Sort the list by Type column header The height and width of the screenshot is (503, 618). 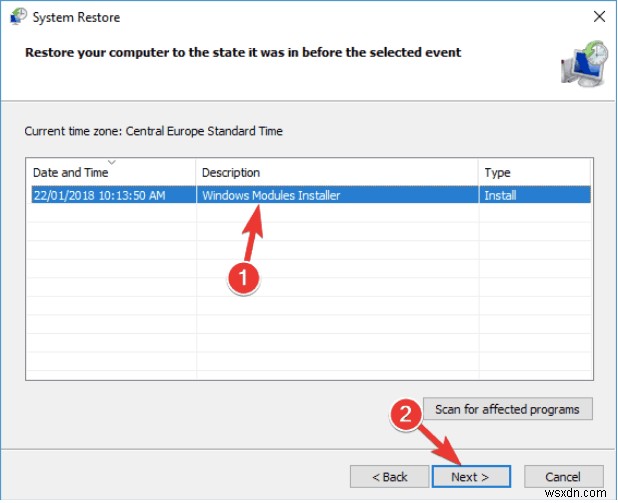click(x=497, y=173)
